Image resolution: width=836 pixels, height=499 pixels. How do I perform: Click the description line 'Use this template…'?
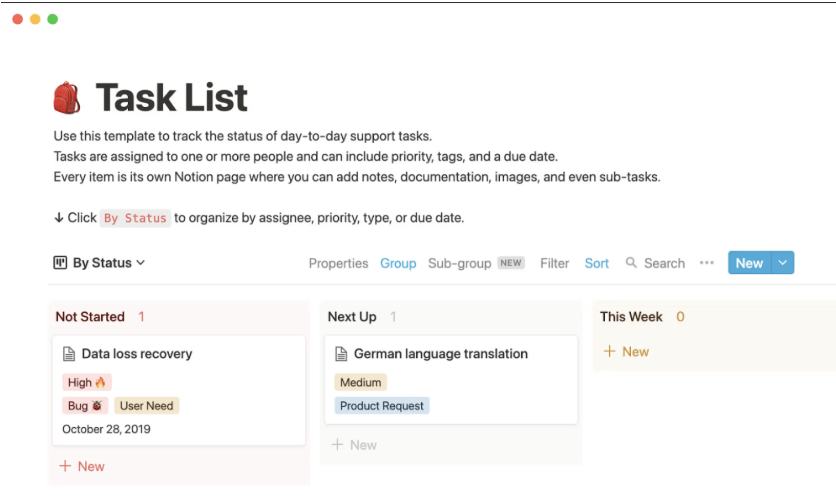[x=243, y=136]
